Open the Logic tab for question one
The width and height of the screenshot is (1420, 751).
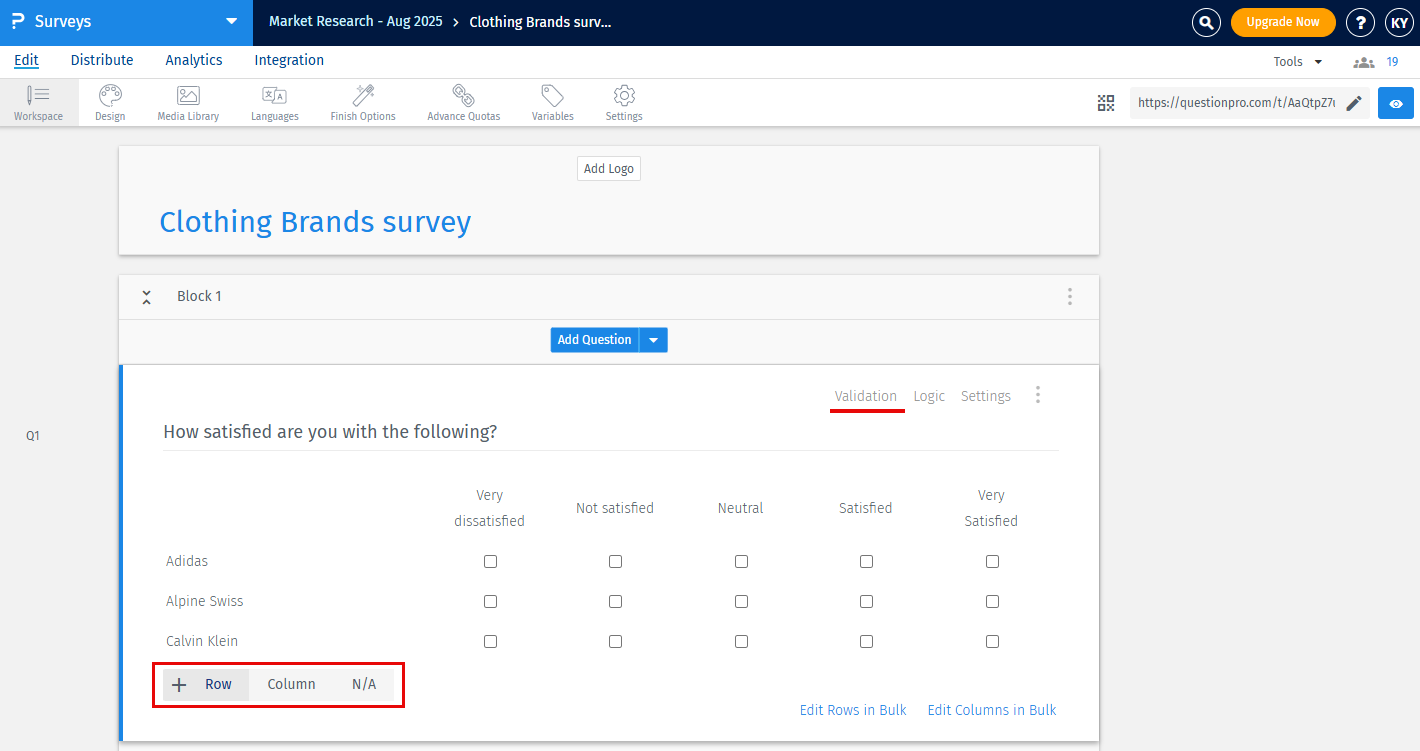[x=928, y=395]
